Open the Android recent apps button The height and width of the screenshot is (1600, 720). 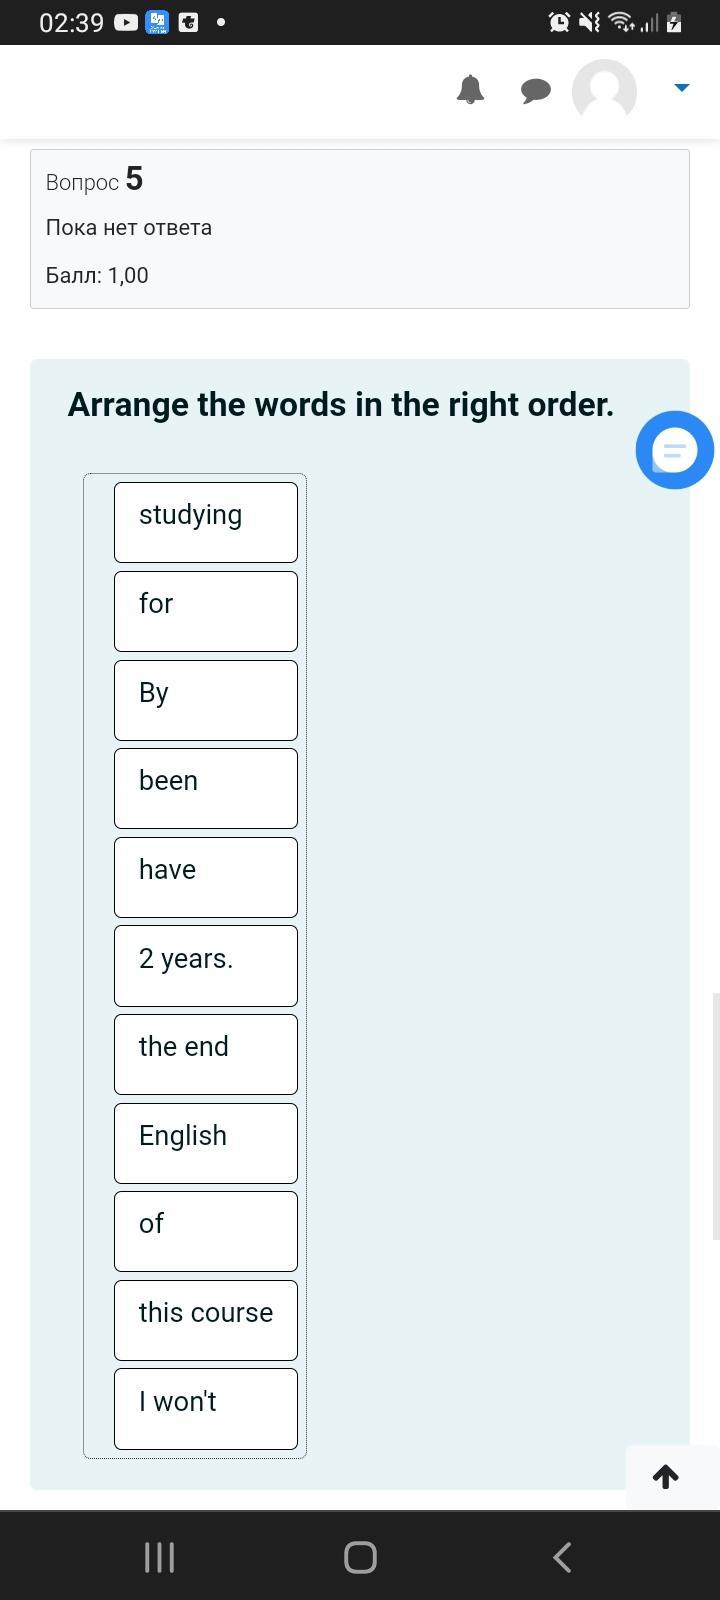coord(160,1556)
